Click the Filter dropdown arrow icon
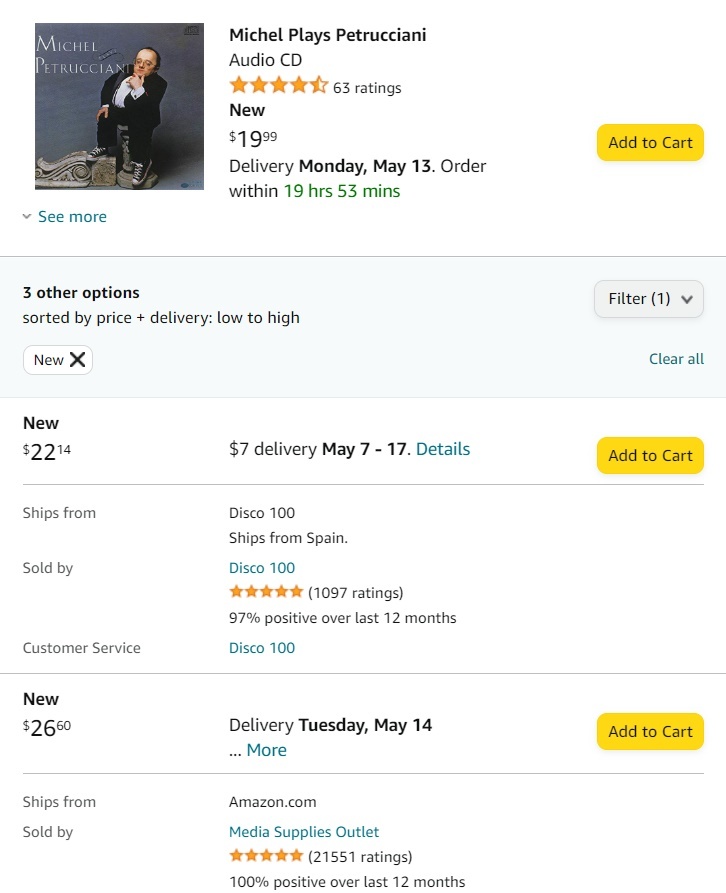 (x=686, y=299)
